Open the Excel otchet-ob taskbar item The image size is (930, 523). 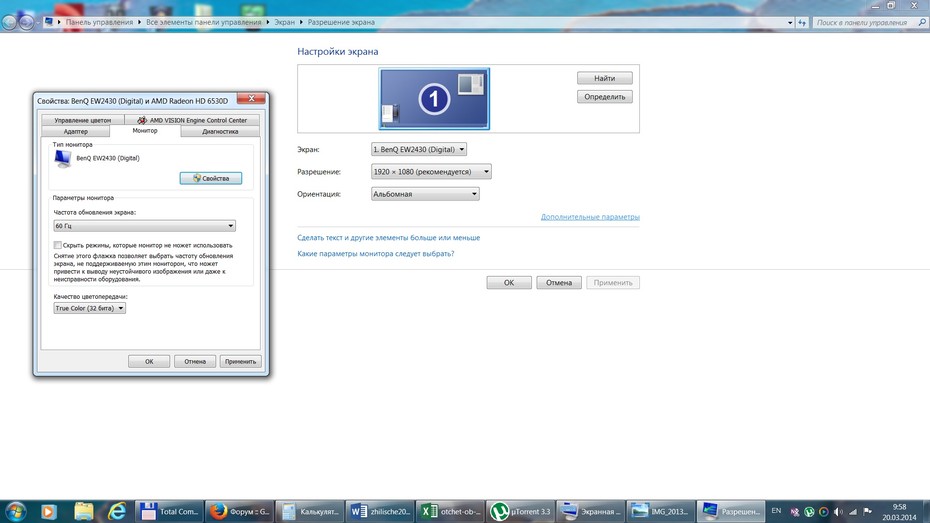[x=450, y=511]
